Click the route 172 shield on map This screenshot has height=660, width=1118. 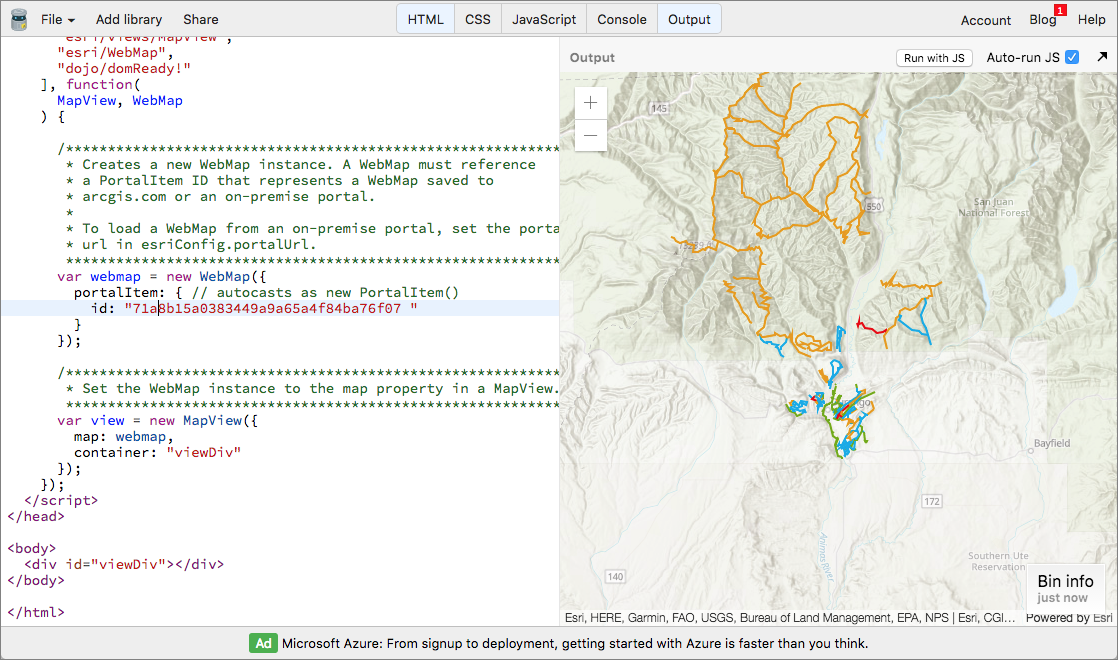tap(932, 502)
